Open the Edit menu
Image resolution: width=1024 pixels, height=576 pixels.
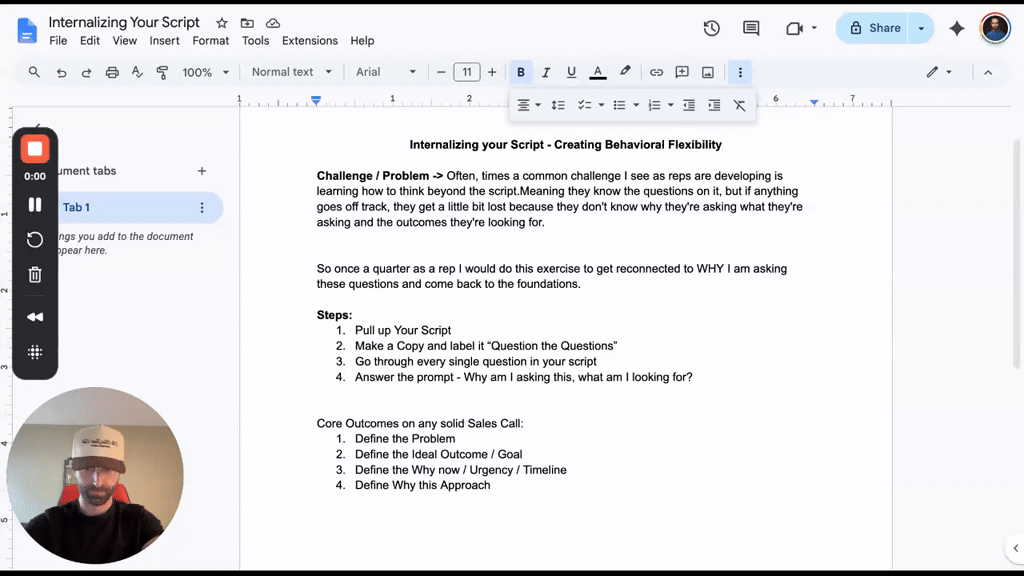pyautogui.click(x=89, y=40)
